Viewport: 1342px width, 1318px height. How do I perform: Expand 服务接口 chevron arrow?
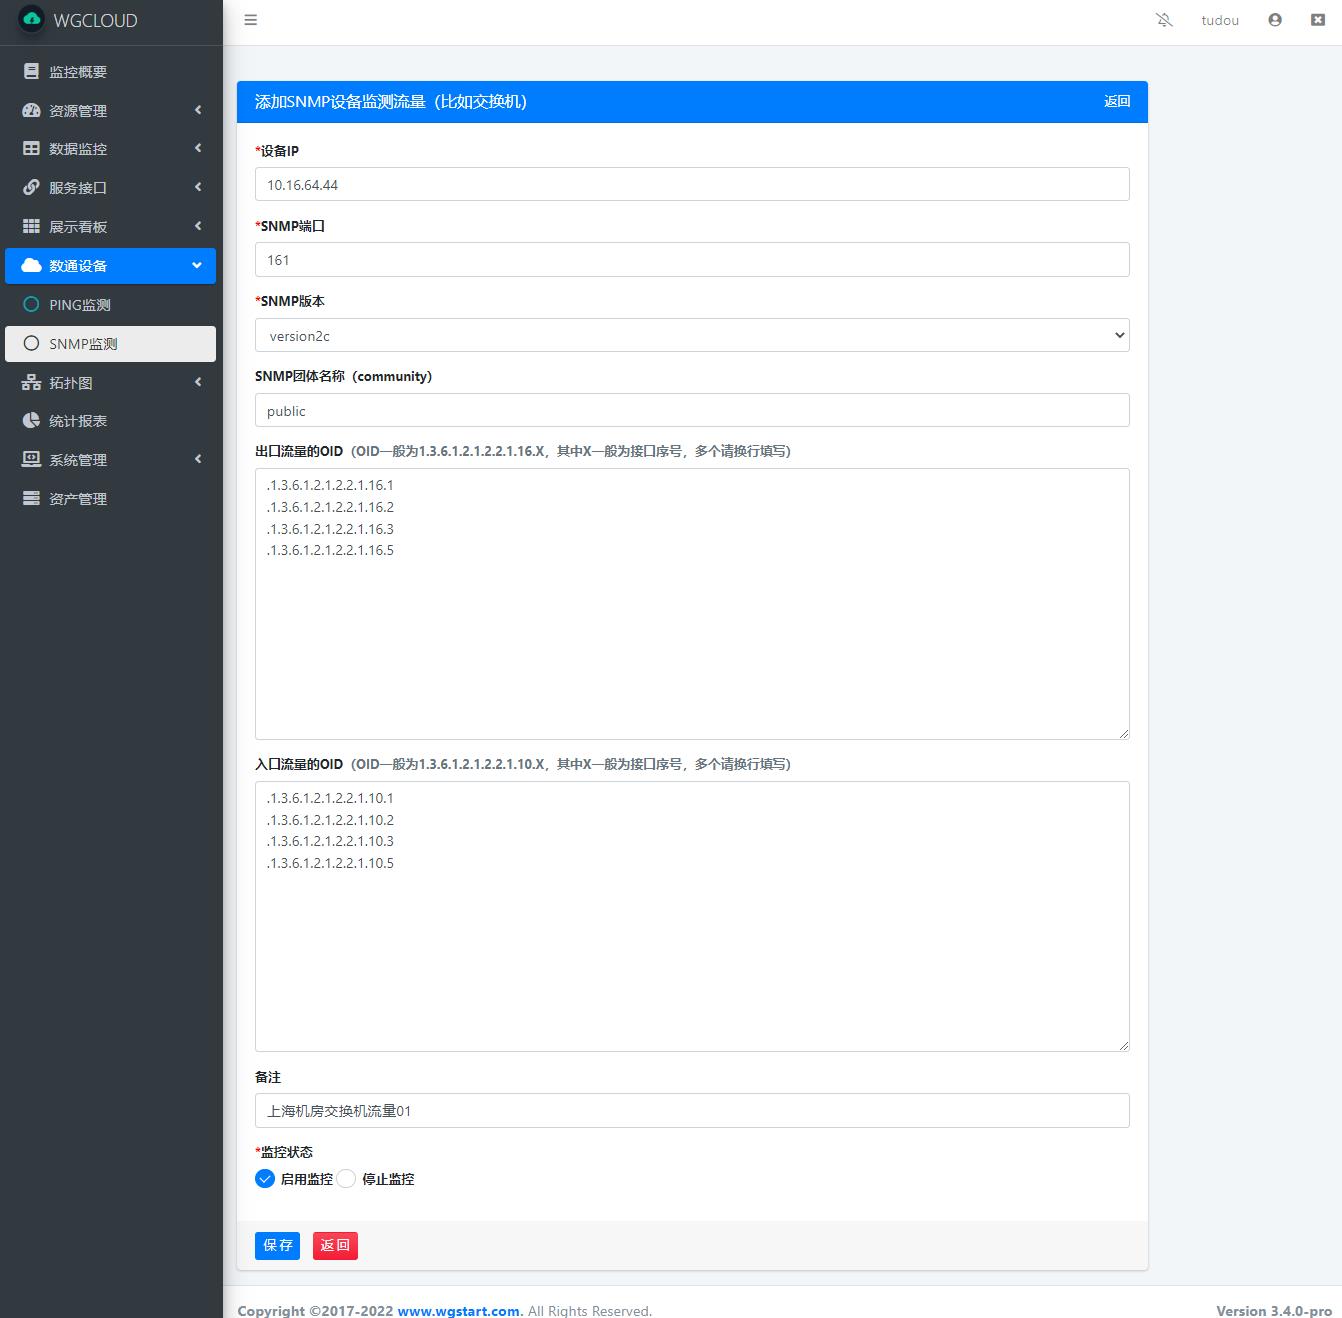pyautogui.click(x=198, y=187)
